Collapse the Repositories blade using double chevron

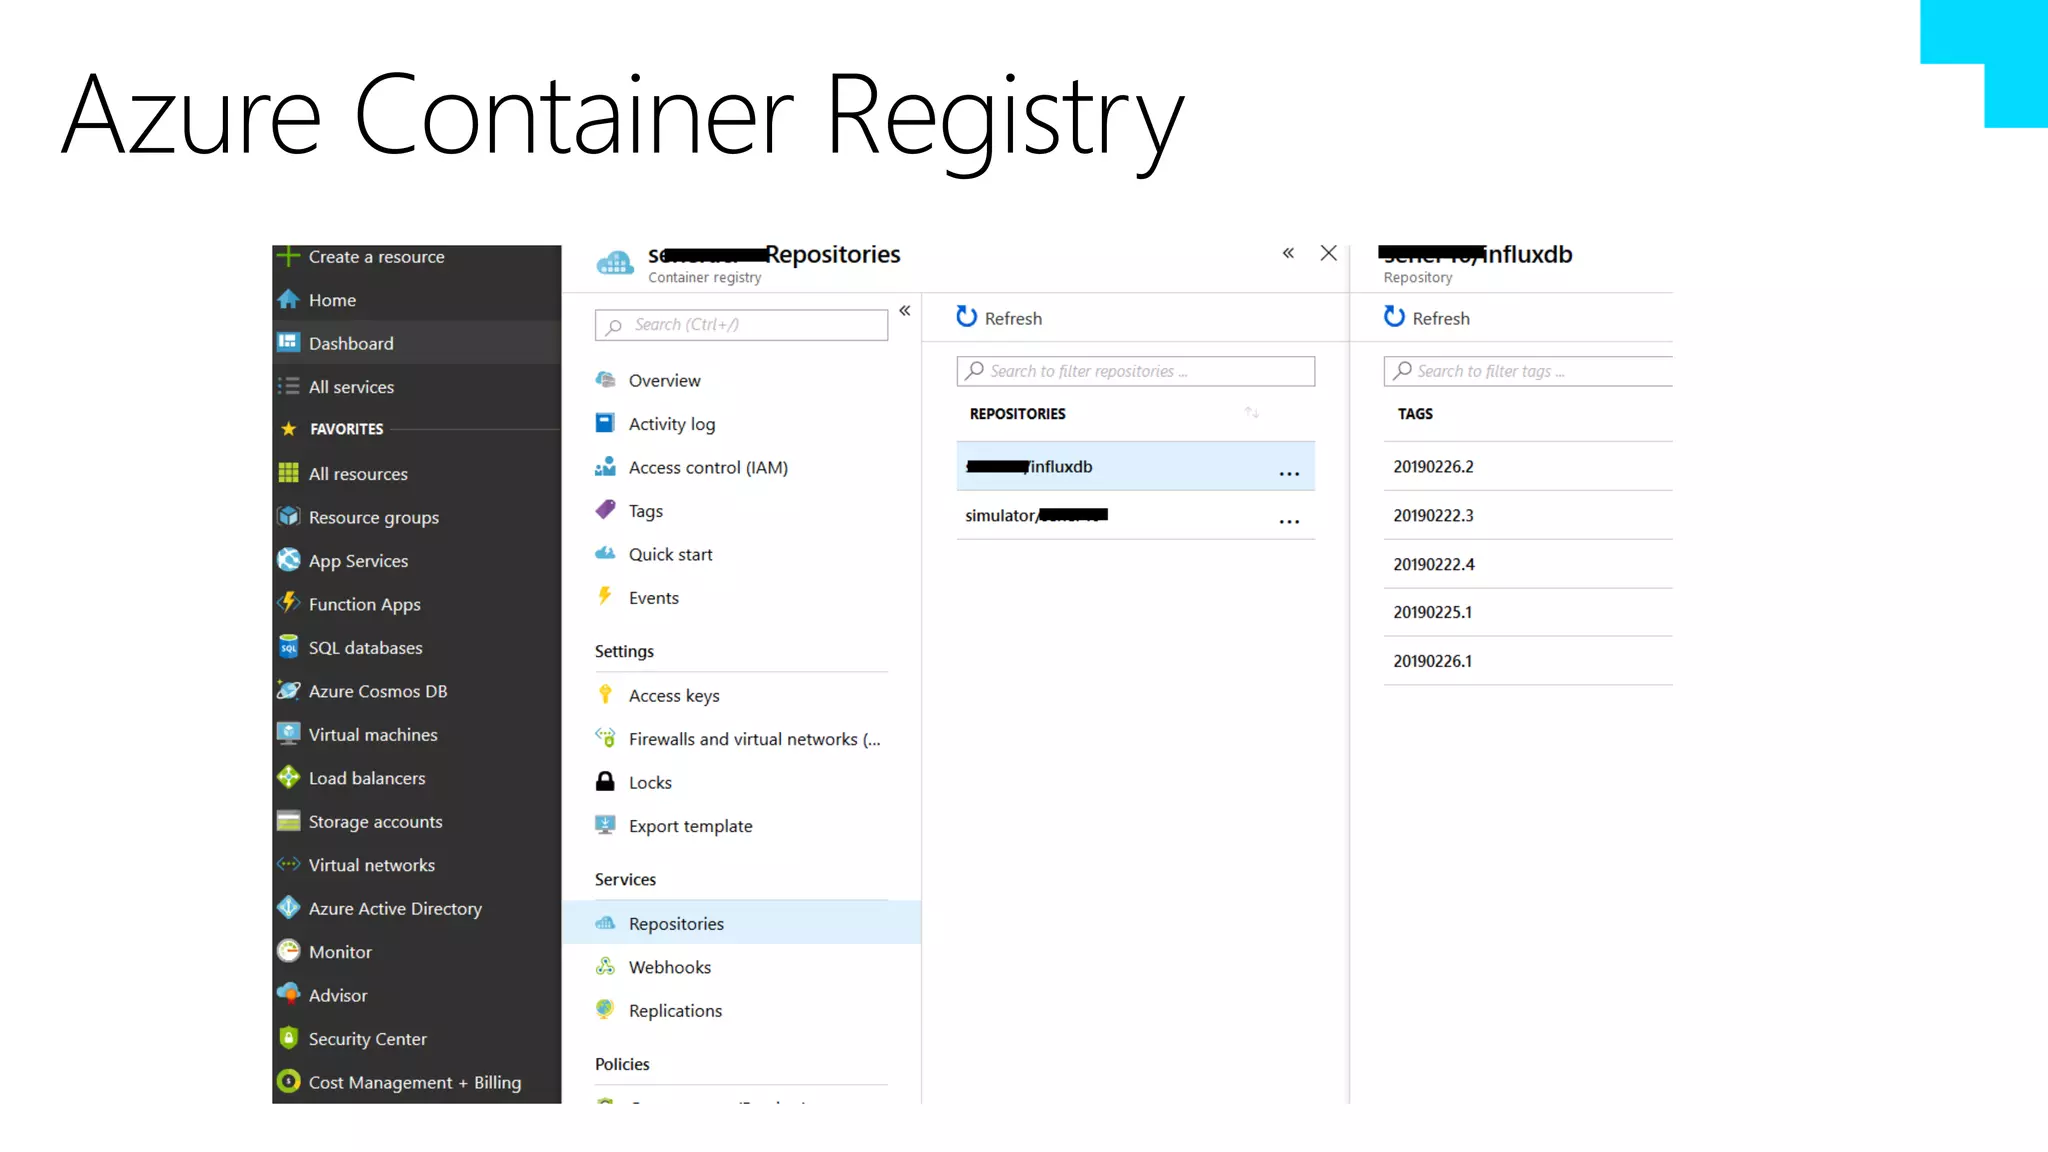(x=1288, y=253)
